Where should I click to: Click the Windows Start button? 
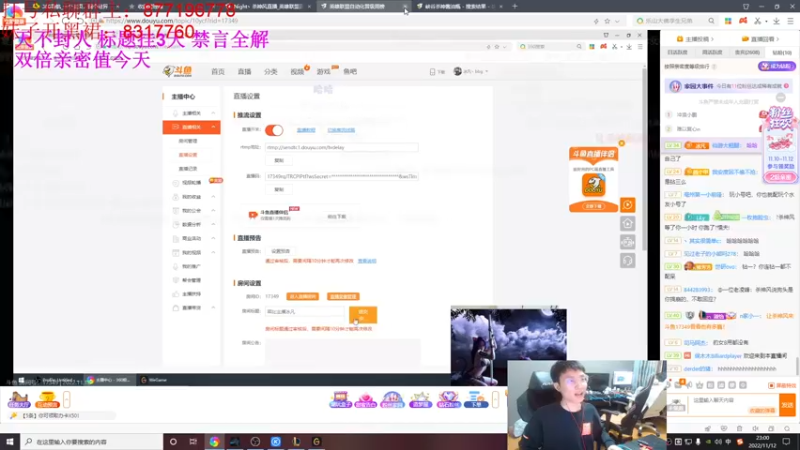coord(10,442)
